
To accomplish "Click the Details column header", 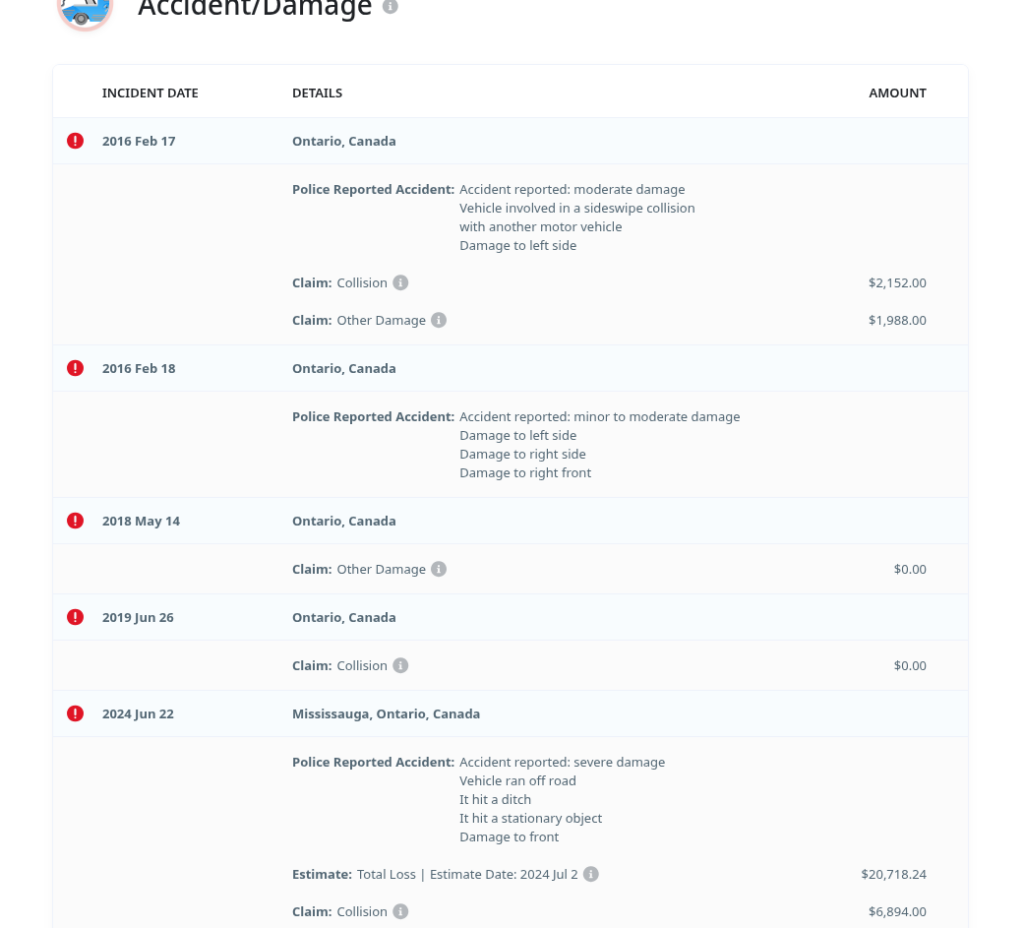I will (317, 93).
